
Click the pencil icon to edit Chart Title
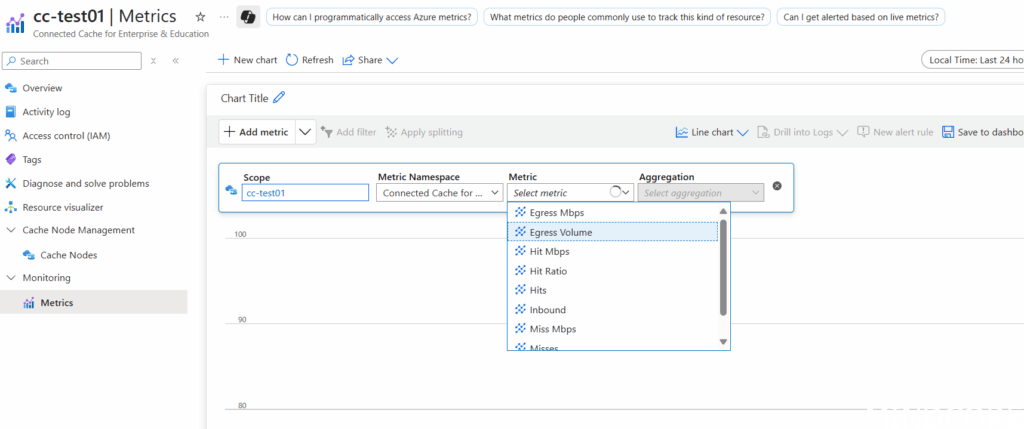point(279,97)
